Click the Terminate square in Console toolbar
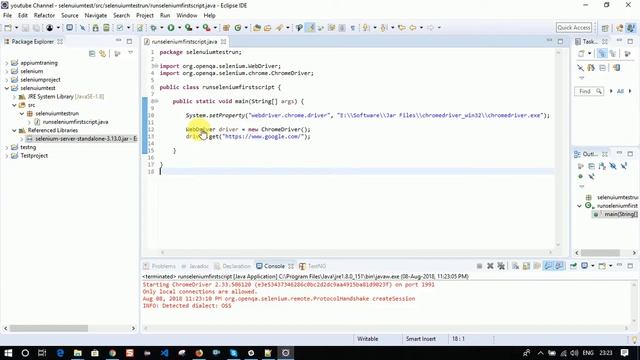This screenshot has width=640, height=360. [x=479, y=266]
